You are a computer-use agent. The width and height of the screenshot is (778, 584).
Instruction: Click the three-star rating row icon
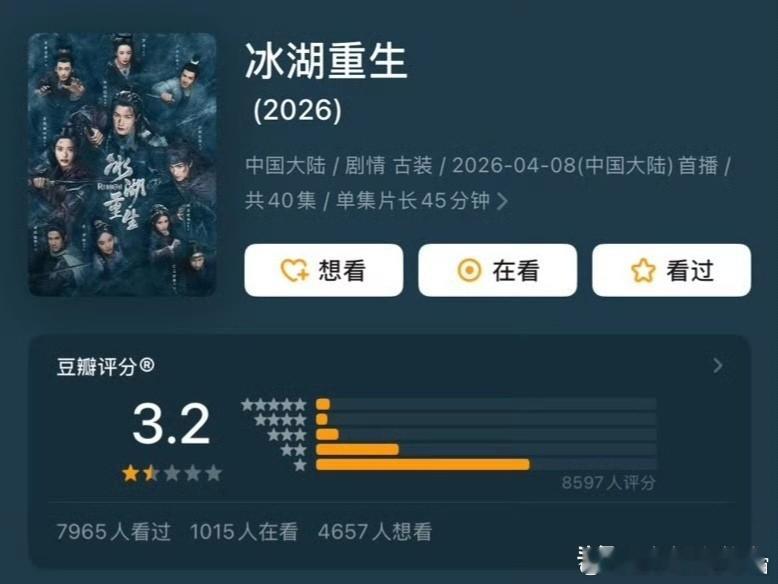(287, 435)
